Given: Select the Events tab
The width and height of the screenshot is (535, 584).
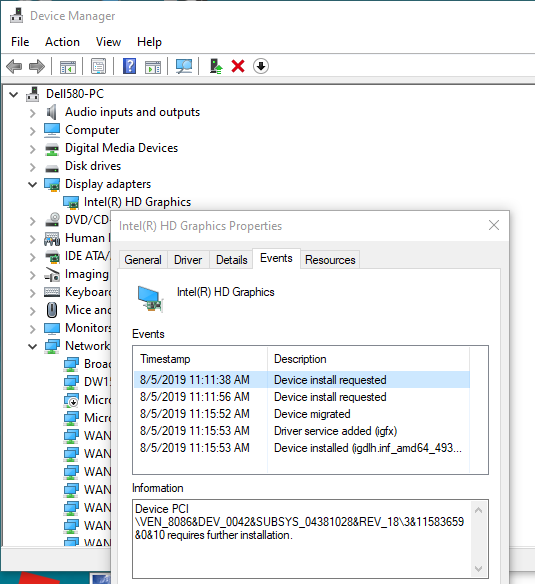Looking at the screenshot, I should click(276, 258).
